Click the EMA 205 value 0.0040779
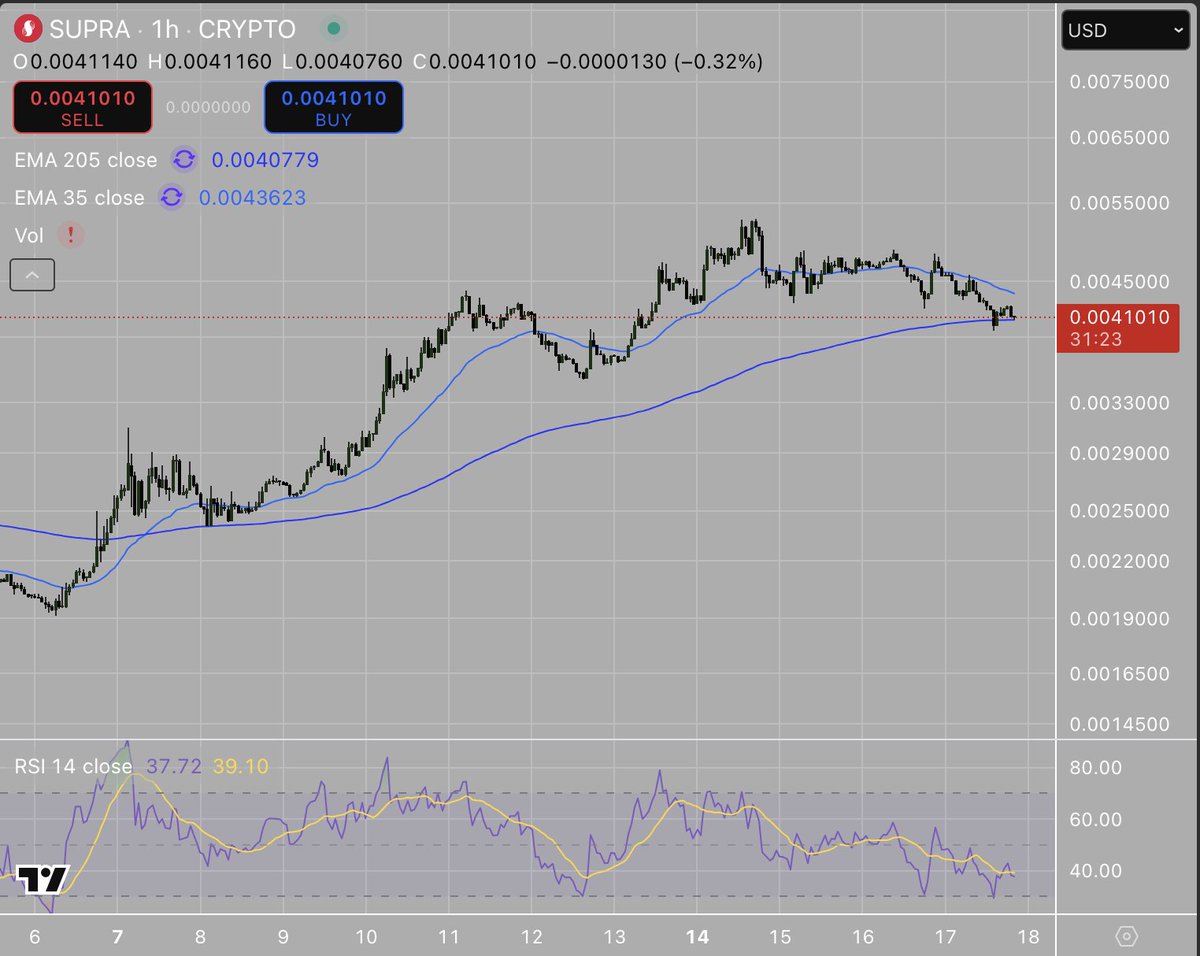Image resolution: width=1200 pixels, height=956 pixels. point(265,160)
